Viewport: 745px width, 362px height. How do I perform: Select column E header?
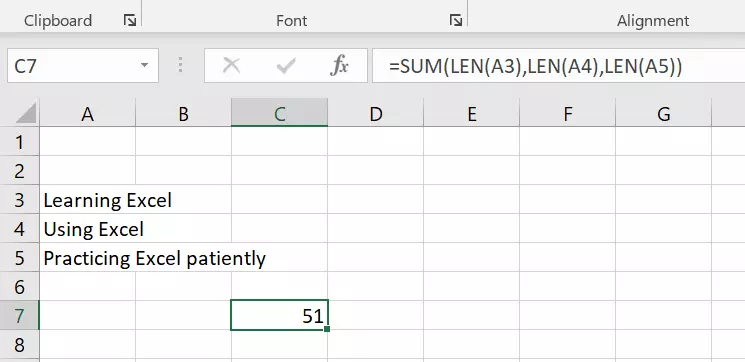[471, 114]
